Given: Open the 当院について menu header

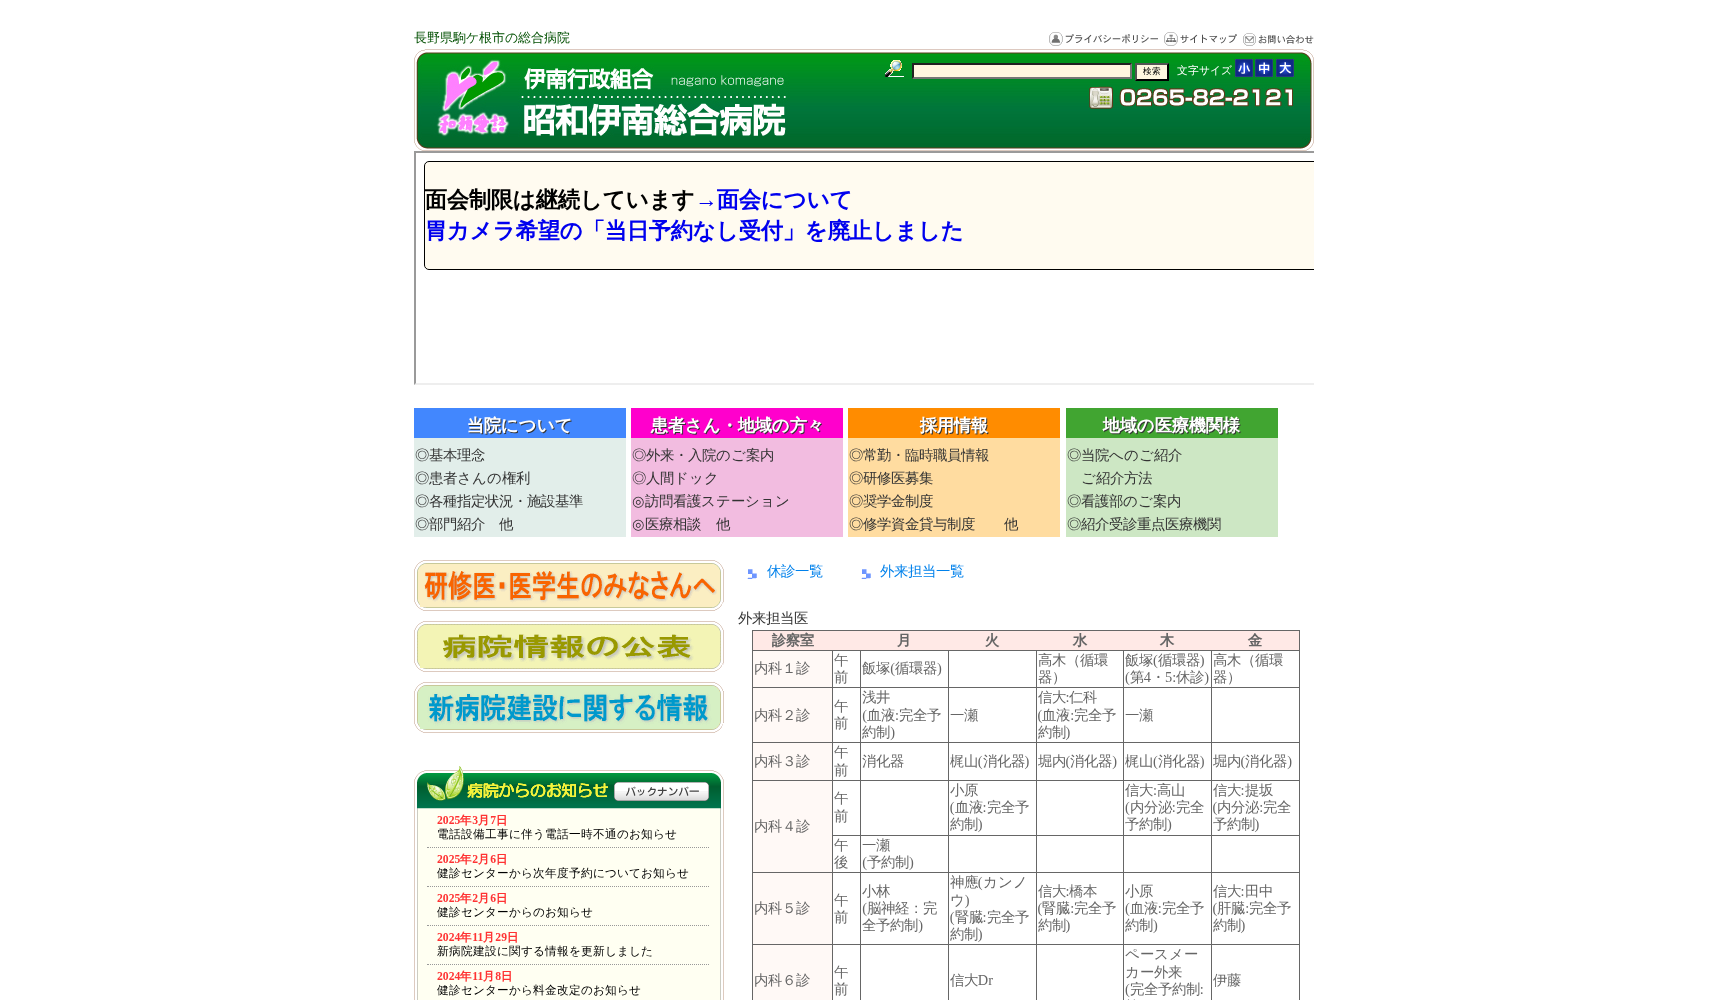Looking at the screenshot, I should (519, 423).
